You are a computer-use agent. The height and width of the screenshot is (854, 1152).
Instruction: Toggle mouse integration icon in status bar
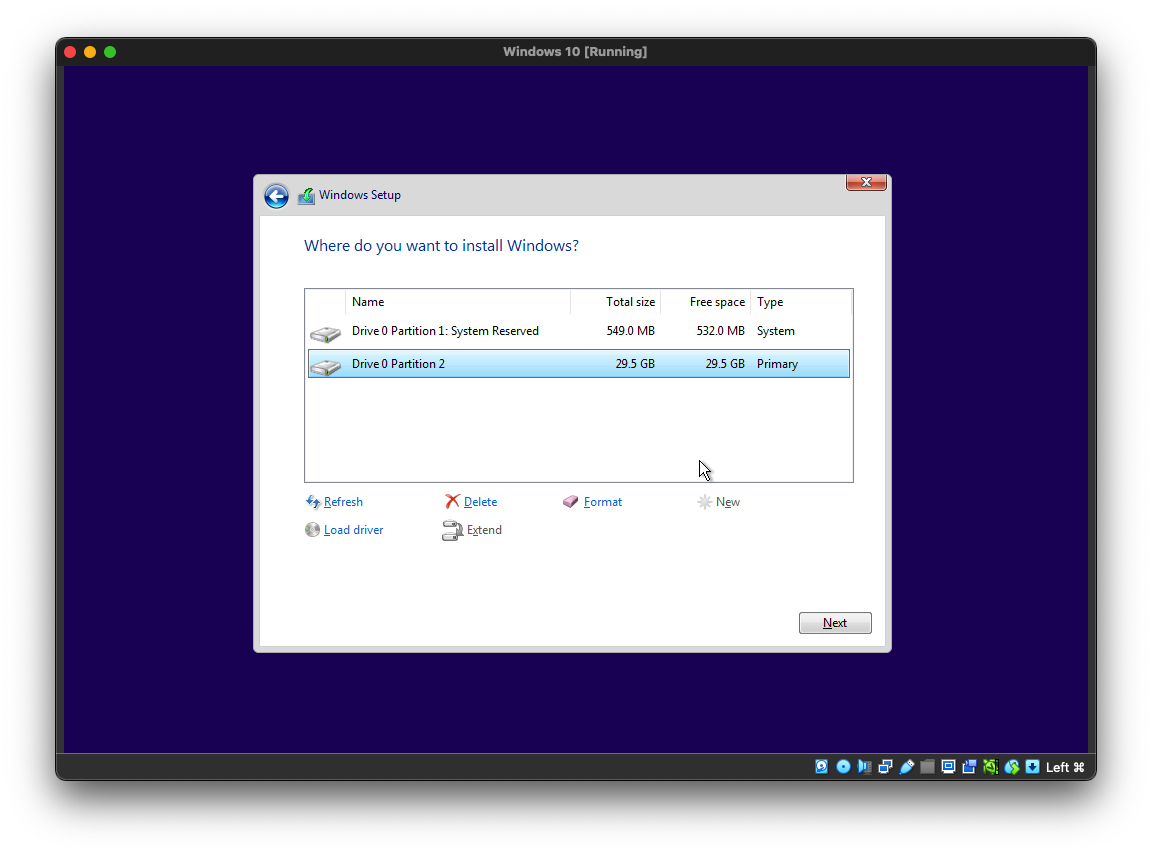point(1011,767)
